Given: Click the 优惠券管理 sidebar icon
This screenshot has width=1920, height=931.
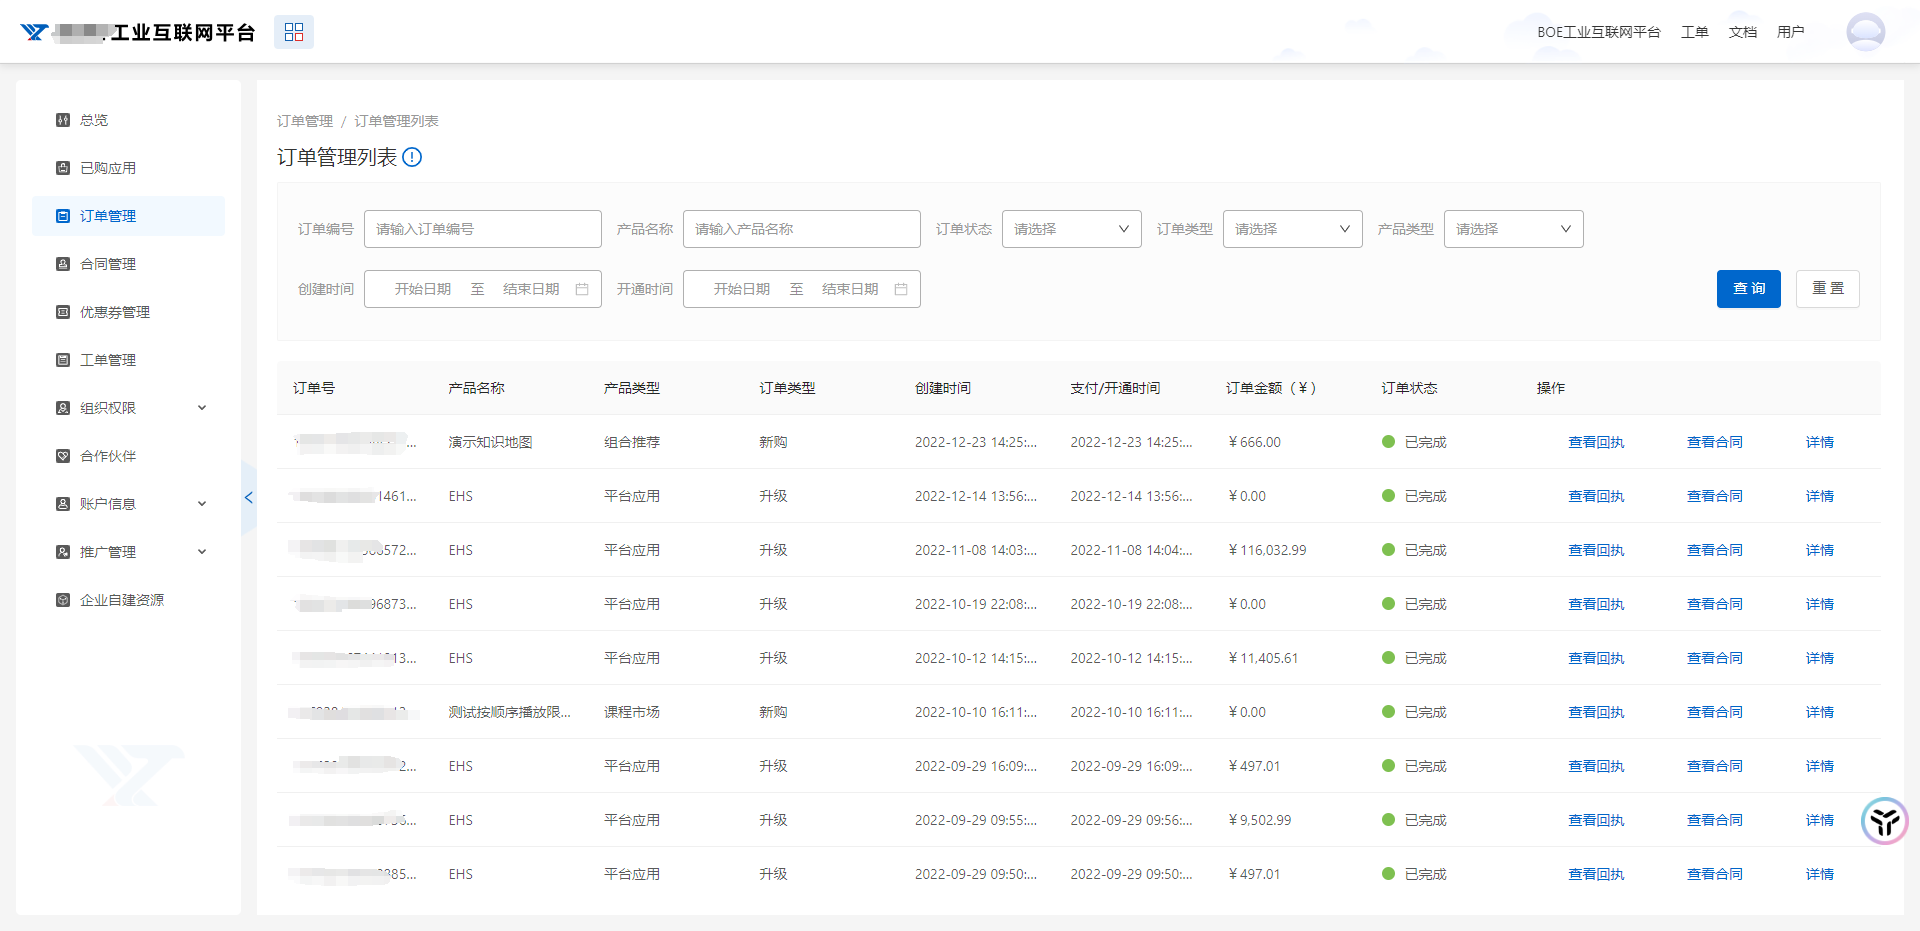Looking at the screenshot, I should click(x=63, y=312).
